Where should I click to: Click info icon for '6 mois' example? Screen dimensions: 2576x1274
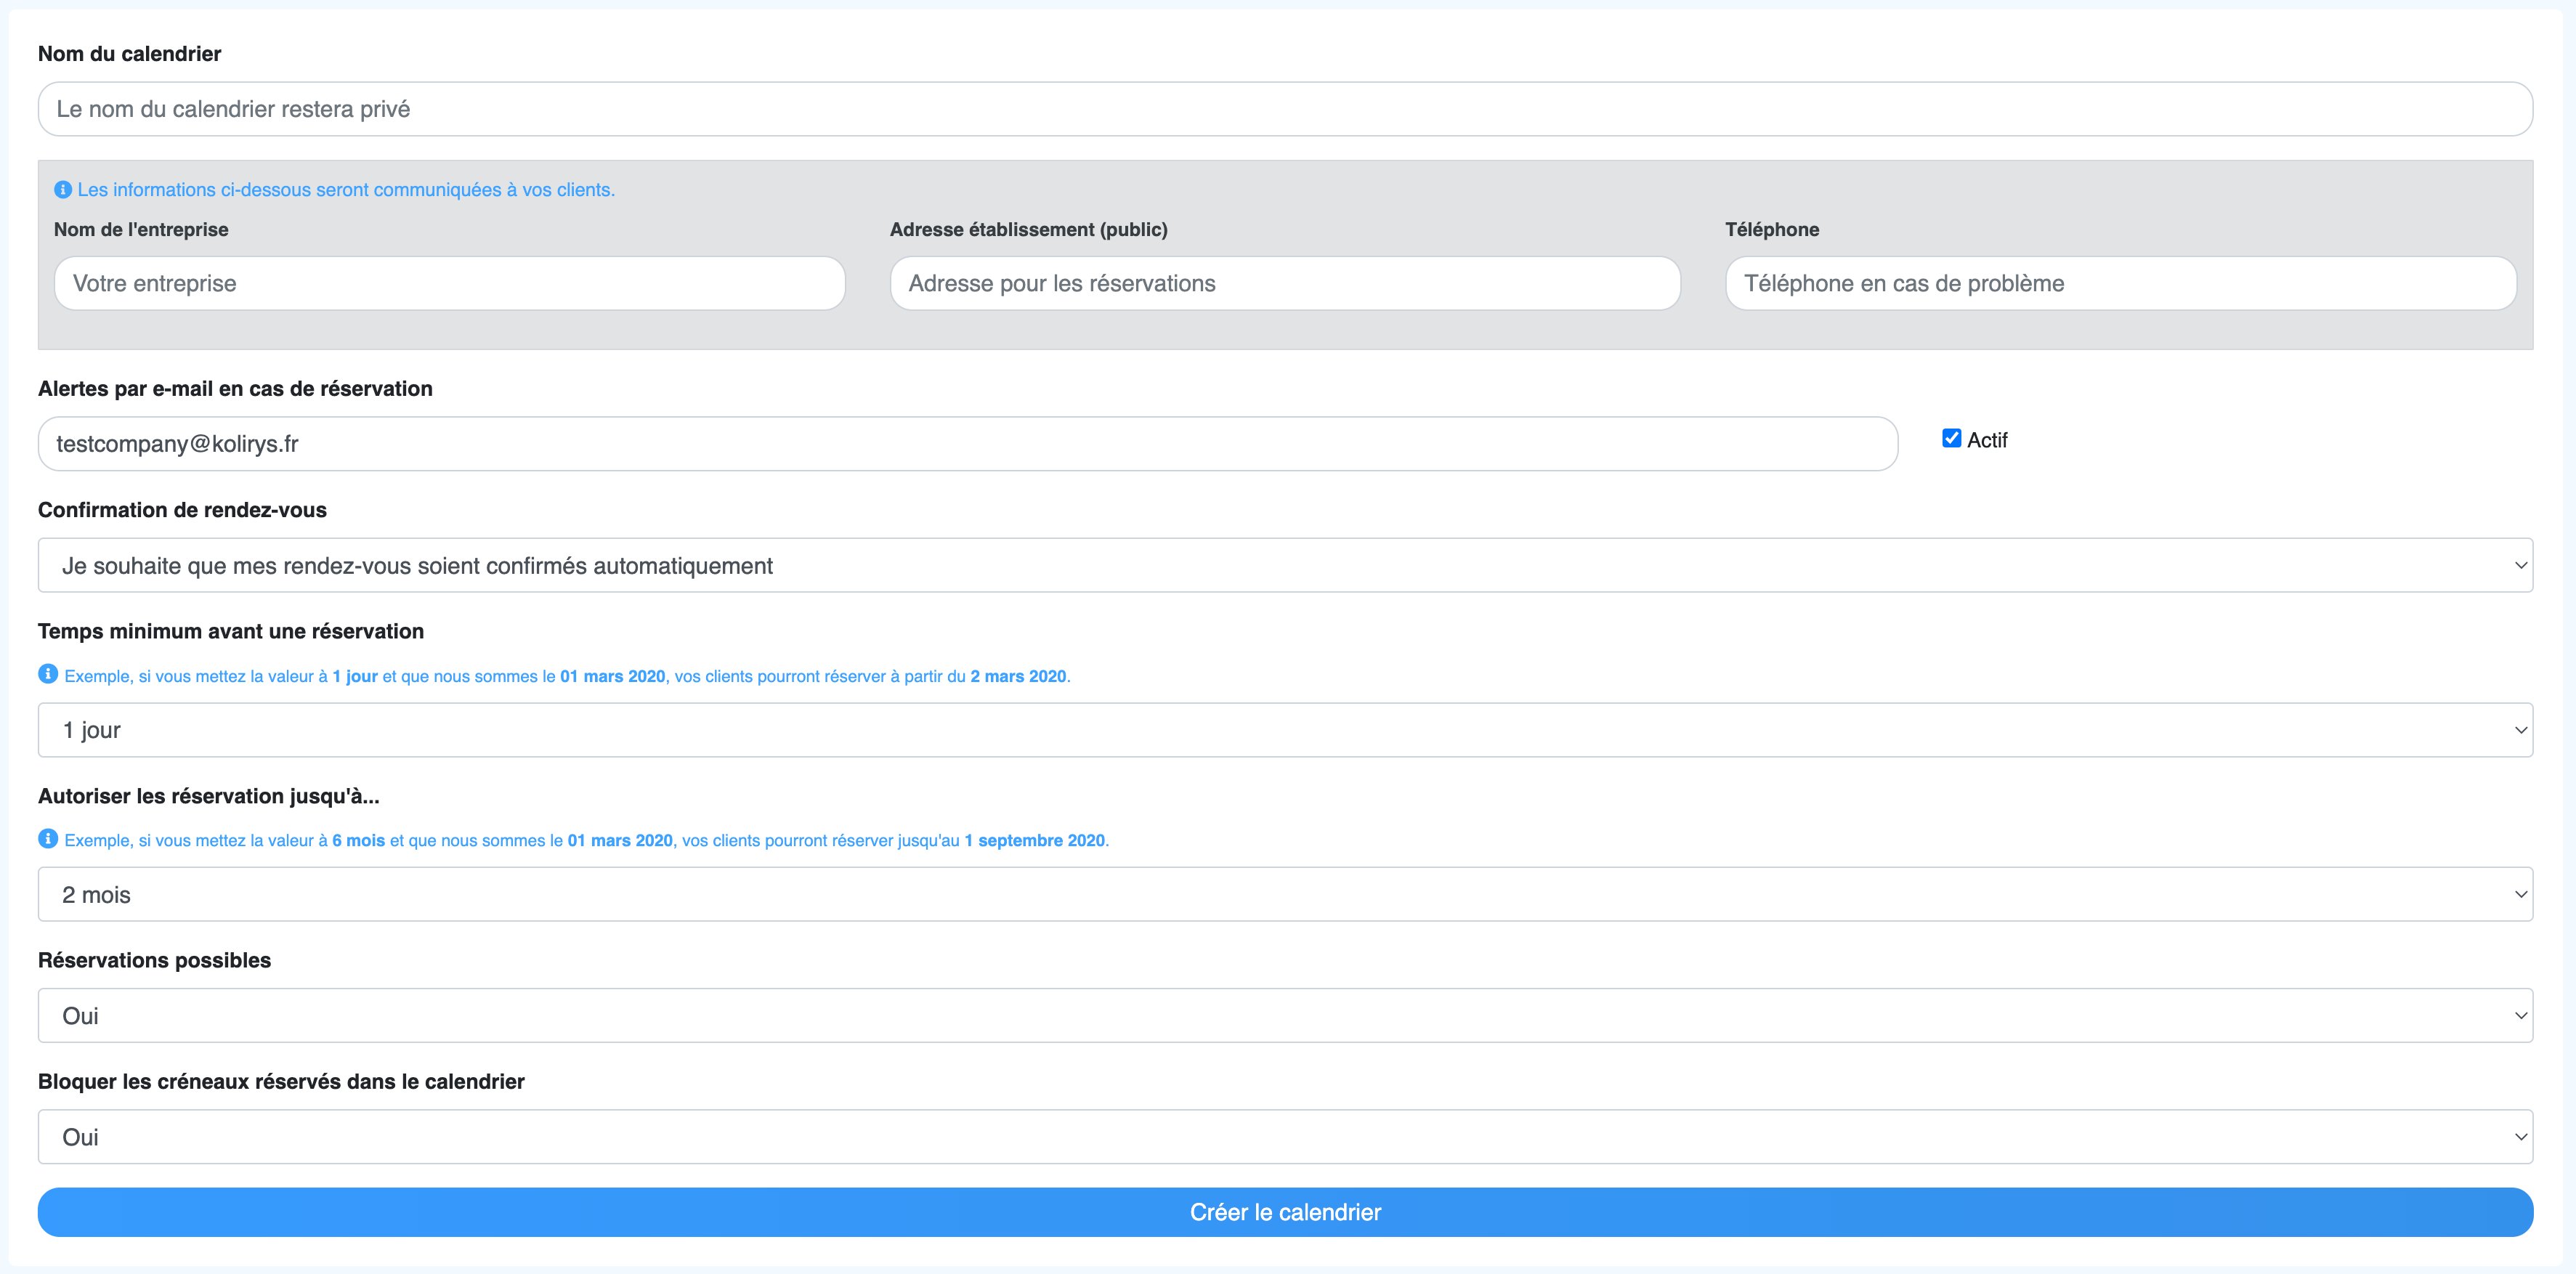pos(48,838)
